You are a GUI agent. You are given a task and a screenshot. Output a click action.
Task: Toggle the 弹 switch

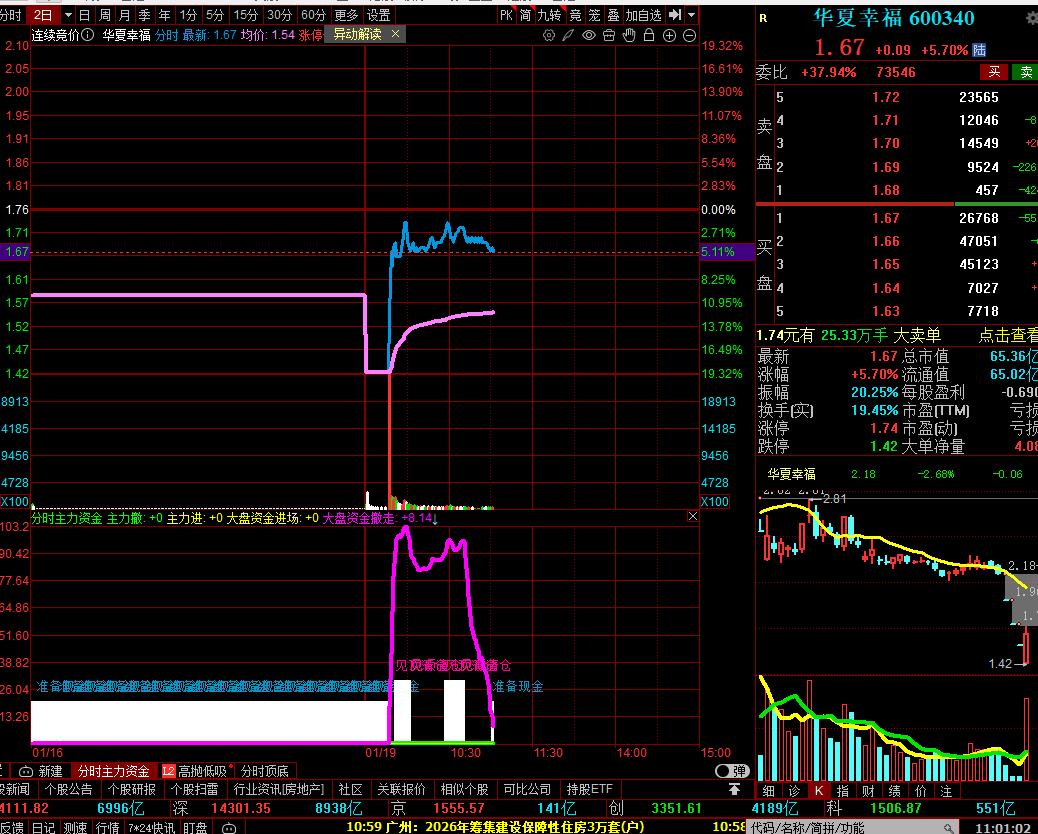731,771
